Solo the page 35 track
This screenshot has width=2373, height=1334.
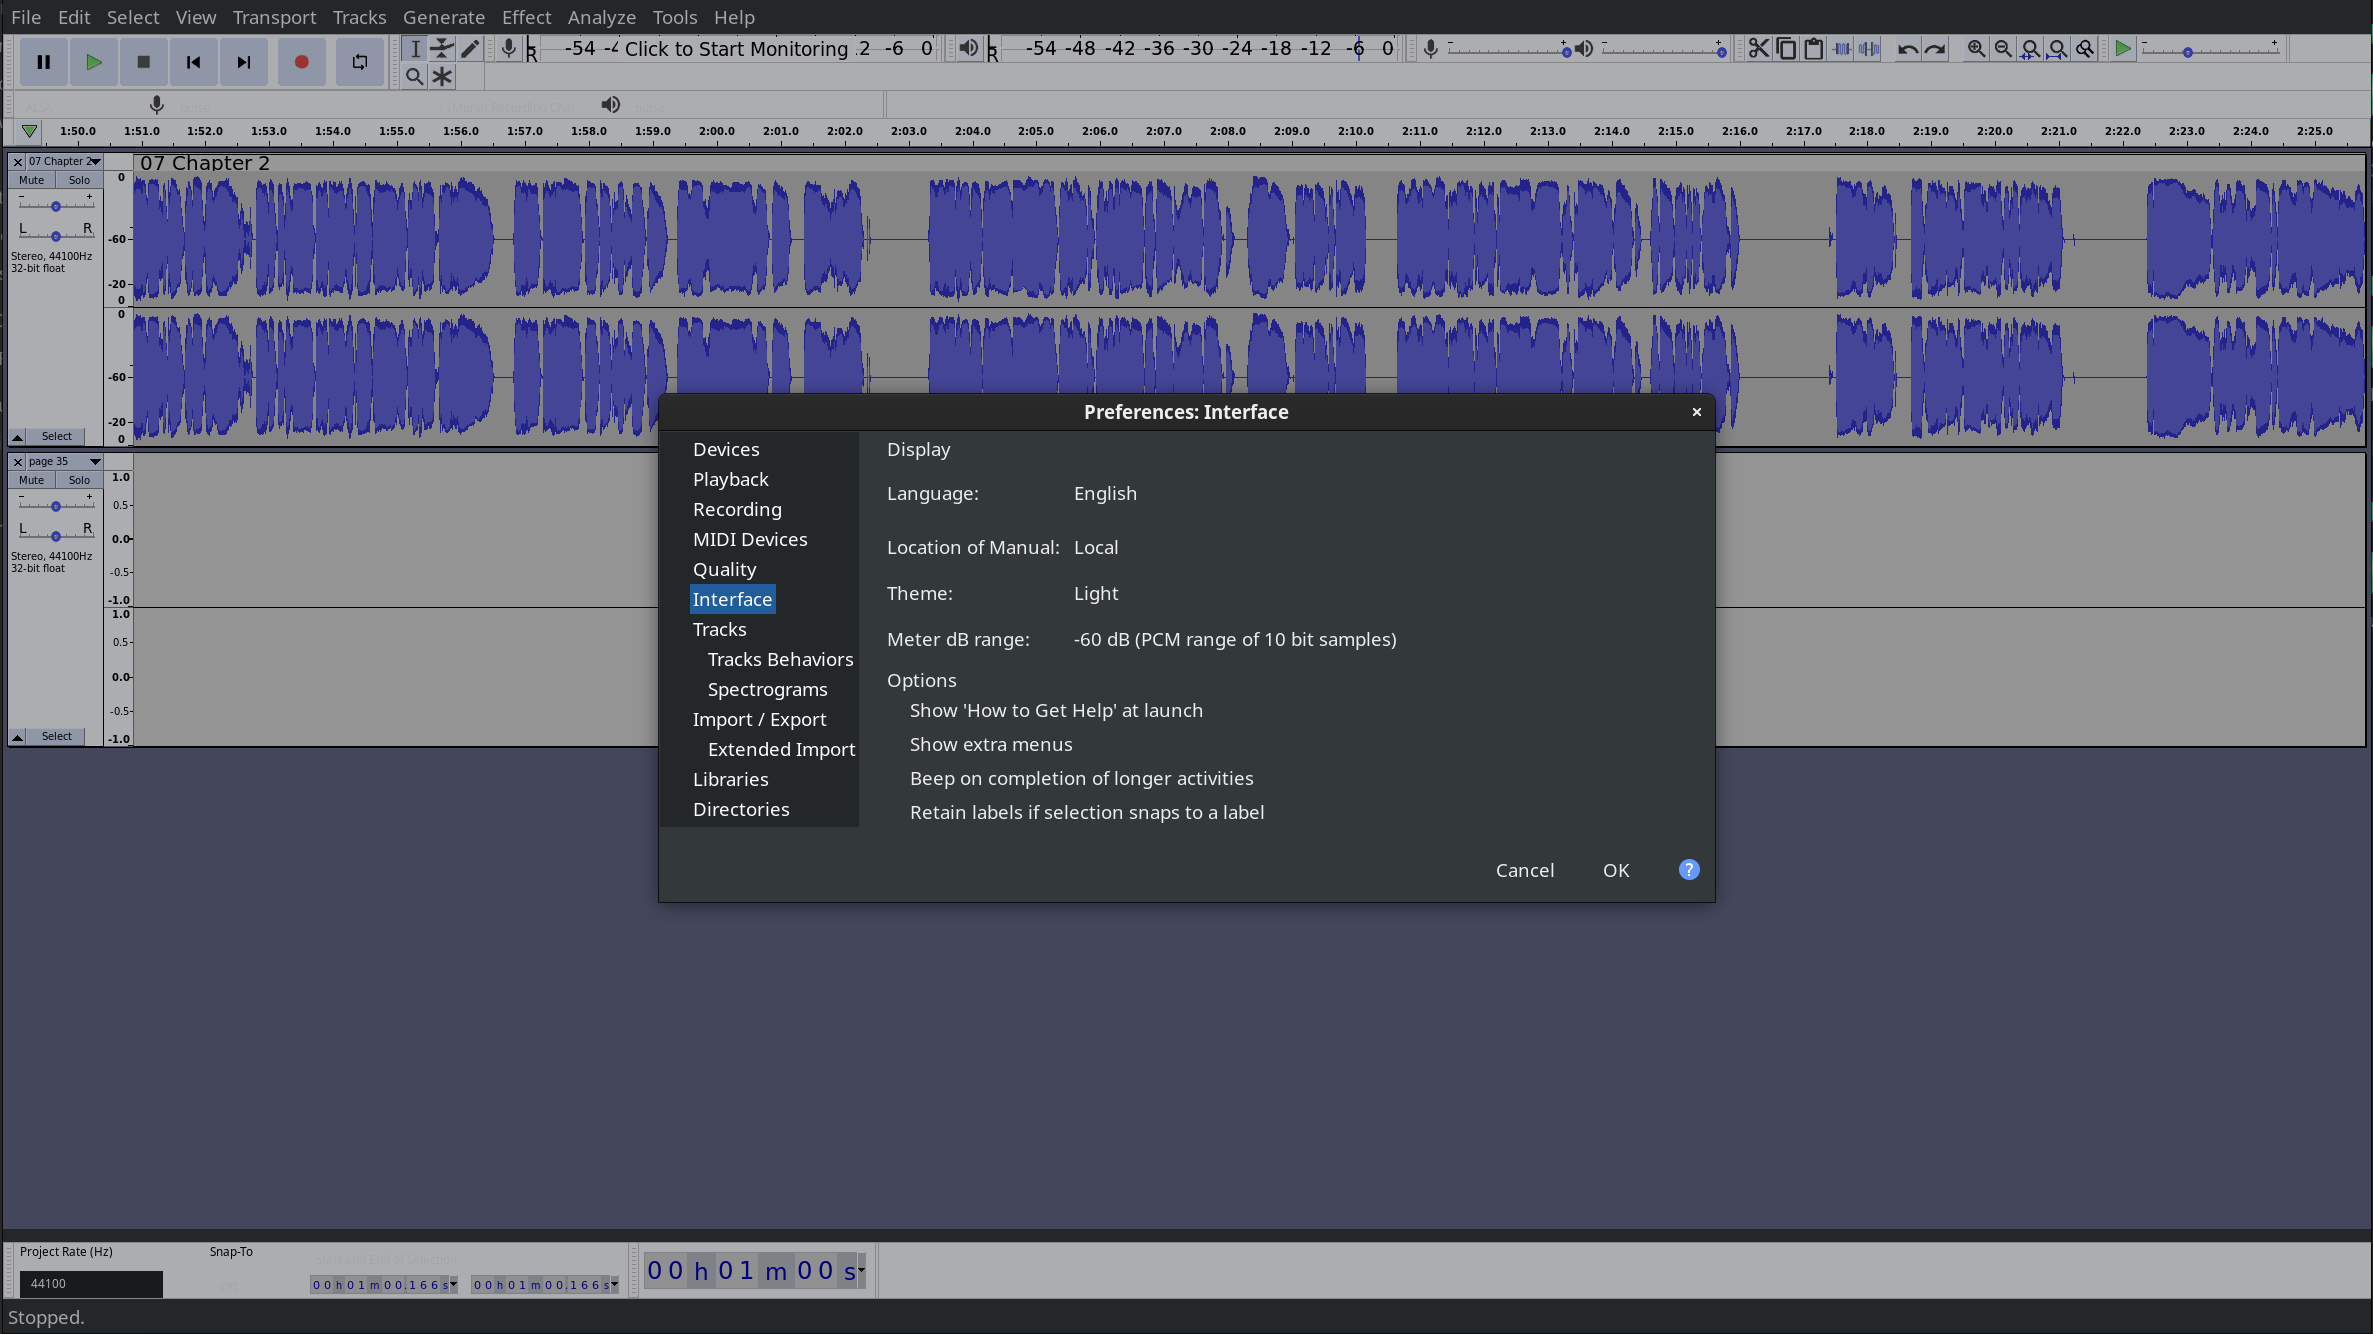[x=78, y=480]
